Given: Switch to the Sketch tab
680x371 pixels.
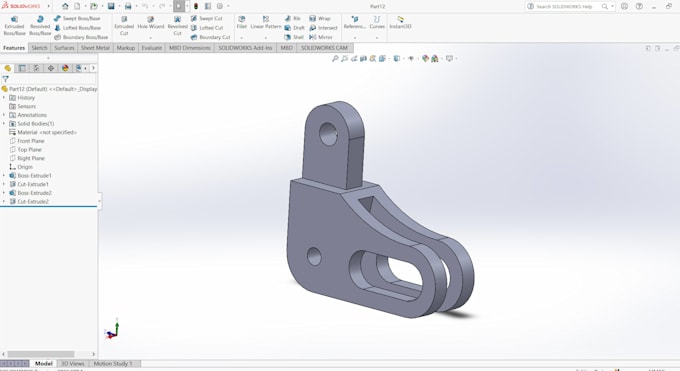Looking at the screenshot, I should (x=39, y=48).
